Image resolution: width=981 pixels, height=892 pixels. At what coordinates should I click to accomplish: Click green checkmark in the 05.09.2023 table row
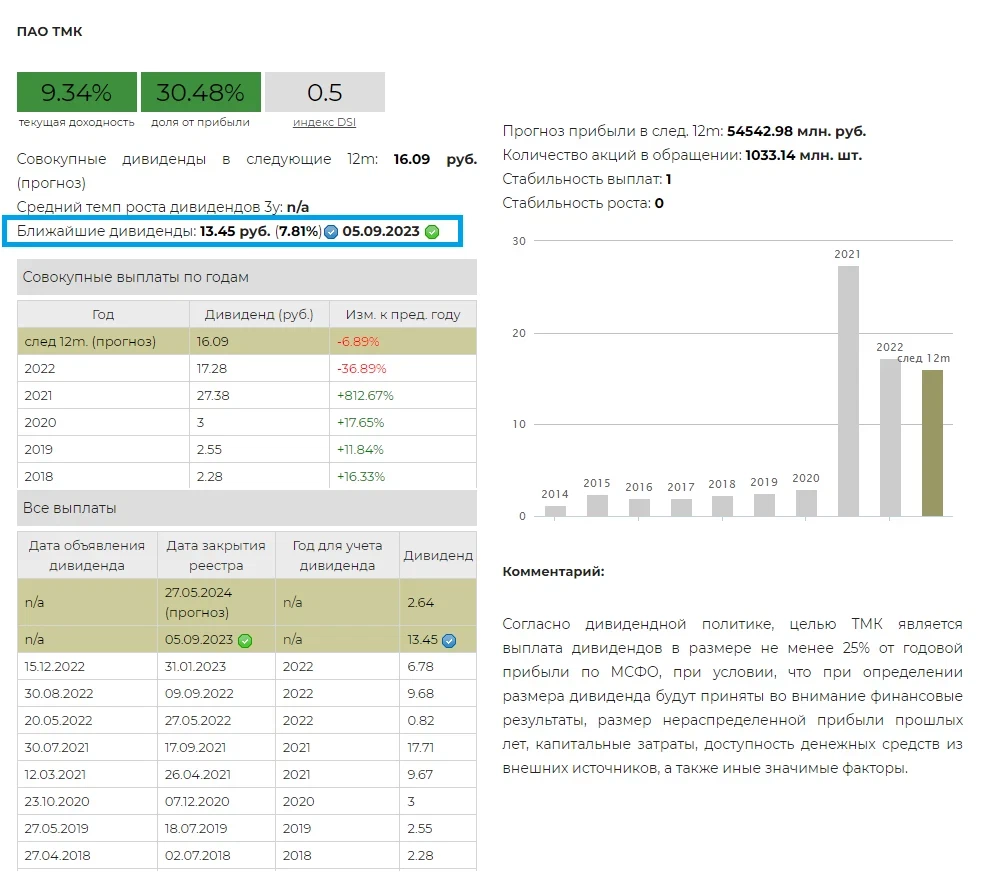point(245,640)
